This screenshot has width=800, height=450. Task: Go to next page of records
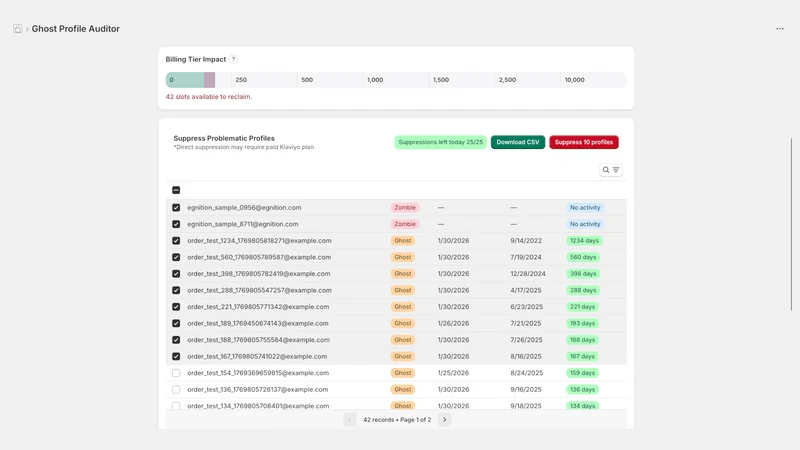click(444, 419)
